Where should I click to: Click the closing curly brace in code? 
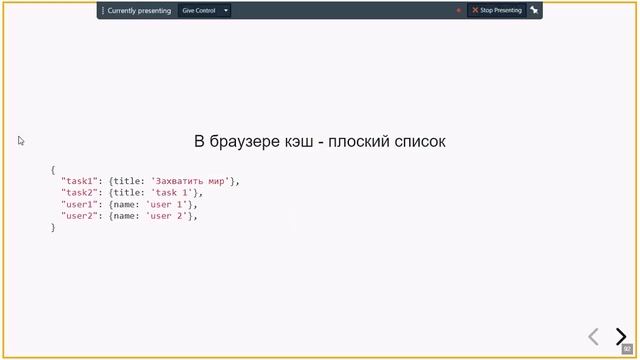[53, 227]
